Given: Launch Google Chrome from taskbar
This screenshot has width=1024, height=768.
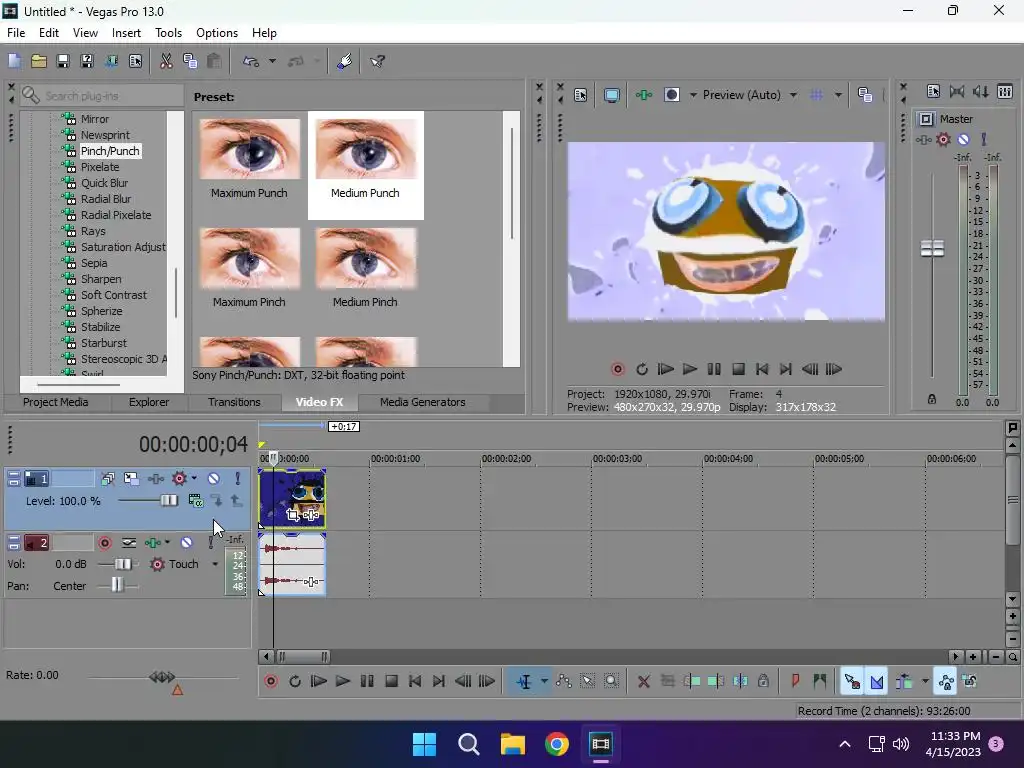Looking at the screenshot, I should pos(556,744).
